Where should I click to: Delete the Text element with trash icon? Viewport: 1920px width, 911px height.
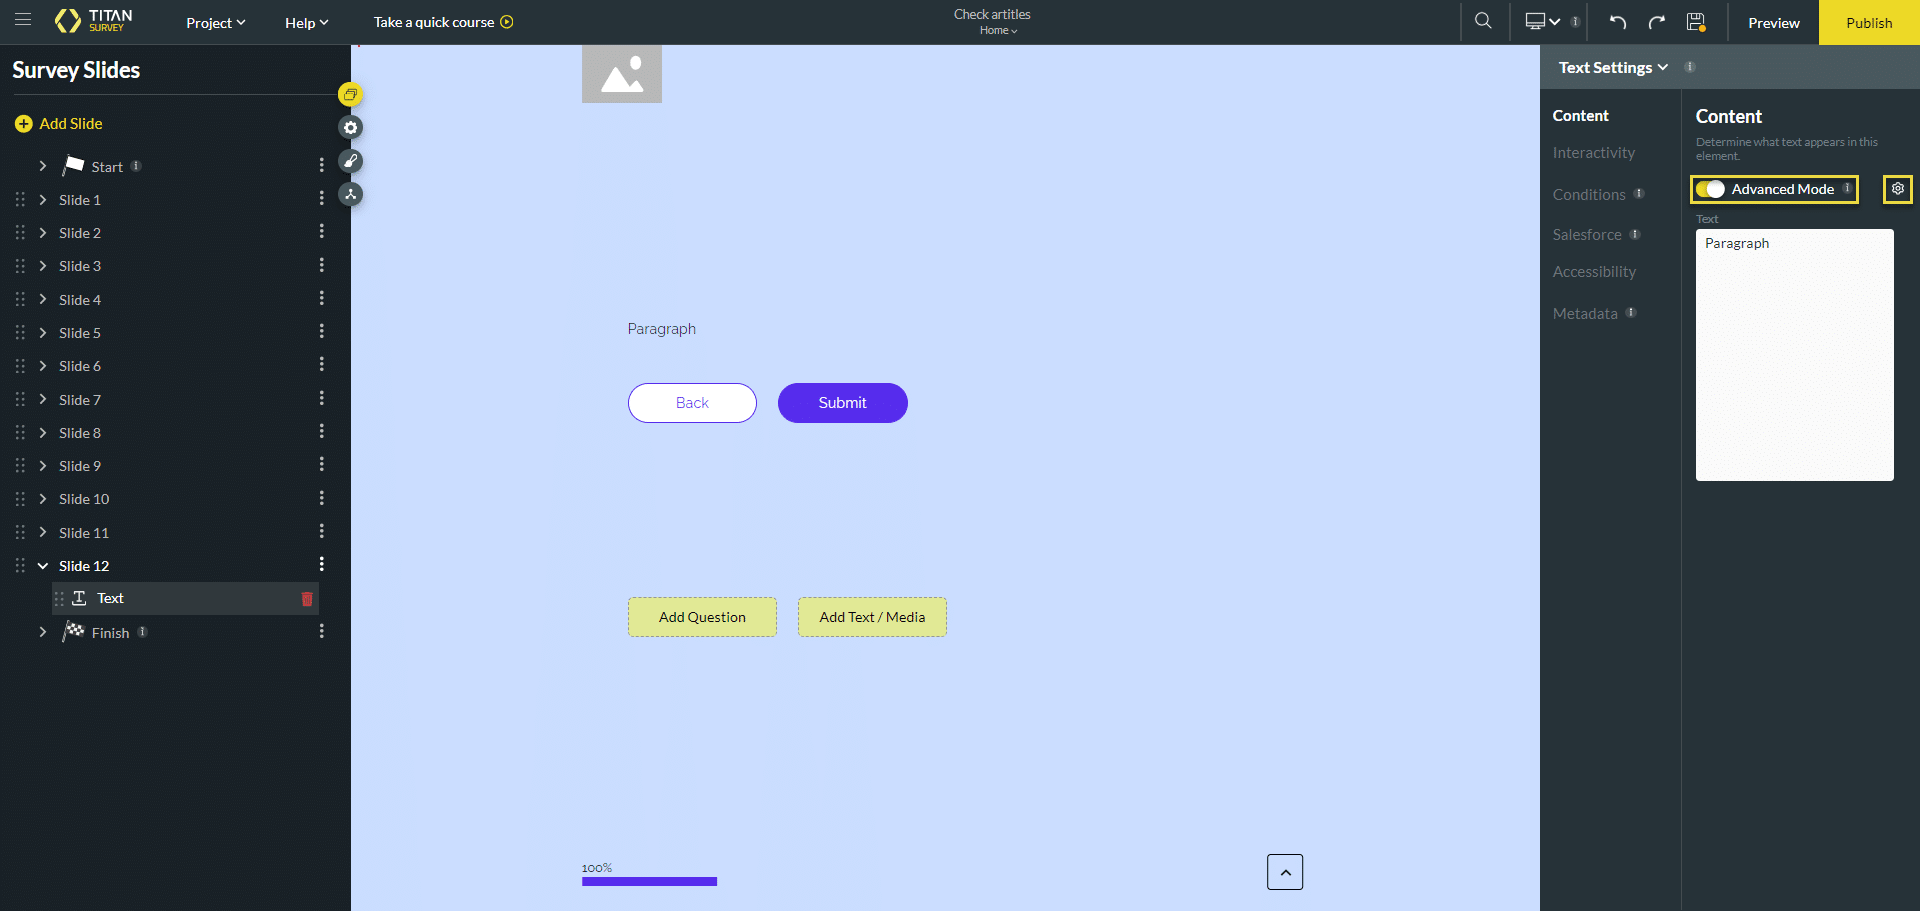[x=307, y=599]
